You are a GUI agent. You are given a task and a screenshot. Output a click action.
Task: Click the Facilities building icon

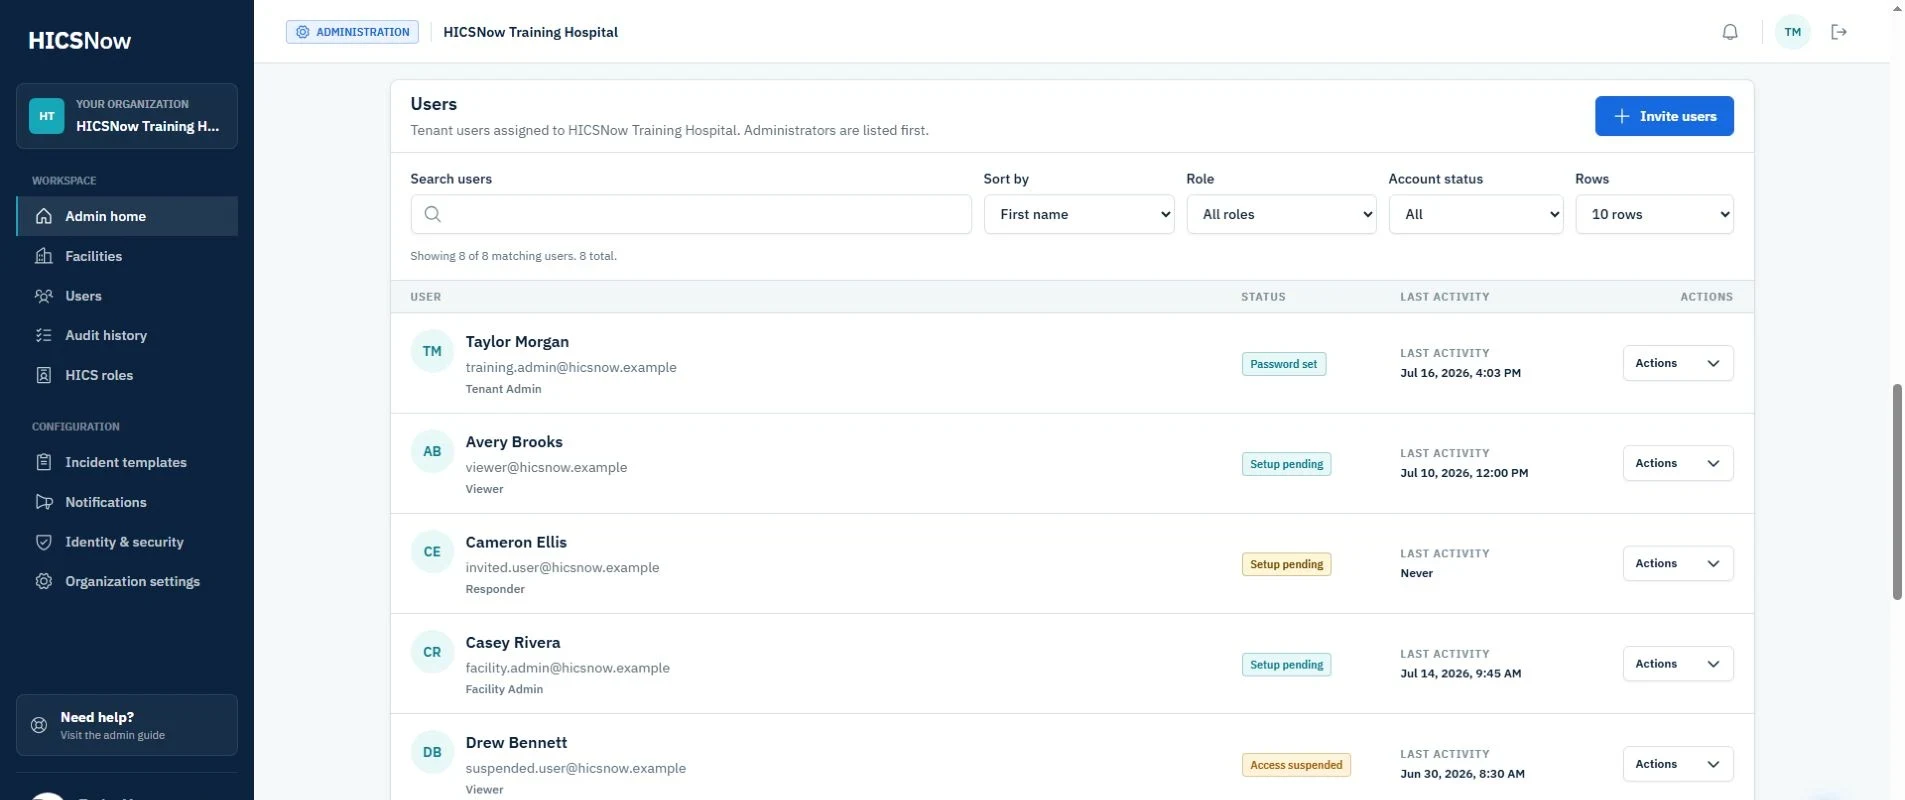pos(44,256)
